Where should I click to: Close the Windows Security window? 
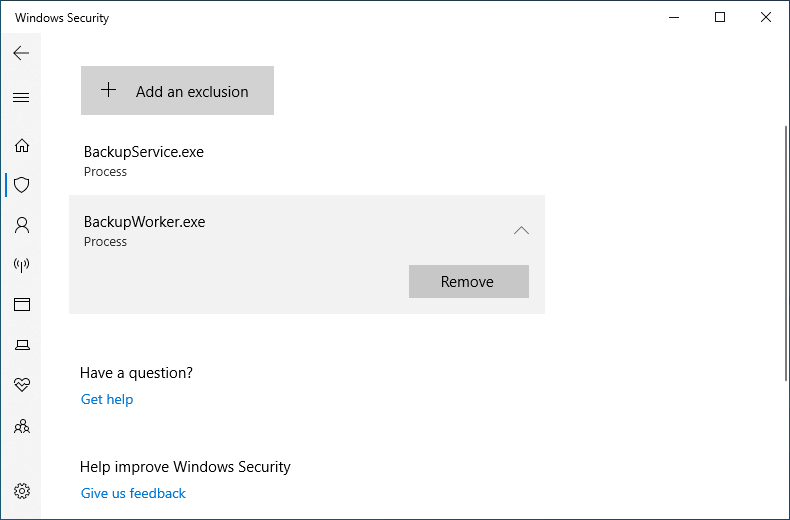(766, 17)
